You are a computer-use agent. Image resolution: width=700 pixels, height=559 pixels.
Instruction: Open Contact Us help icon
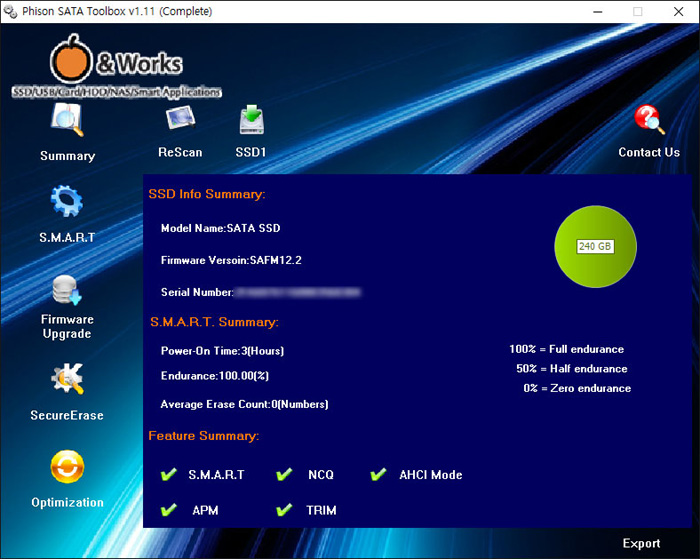pyautogui.click(x=649, y=119)
